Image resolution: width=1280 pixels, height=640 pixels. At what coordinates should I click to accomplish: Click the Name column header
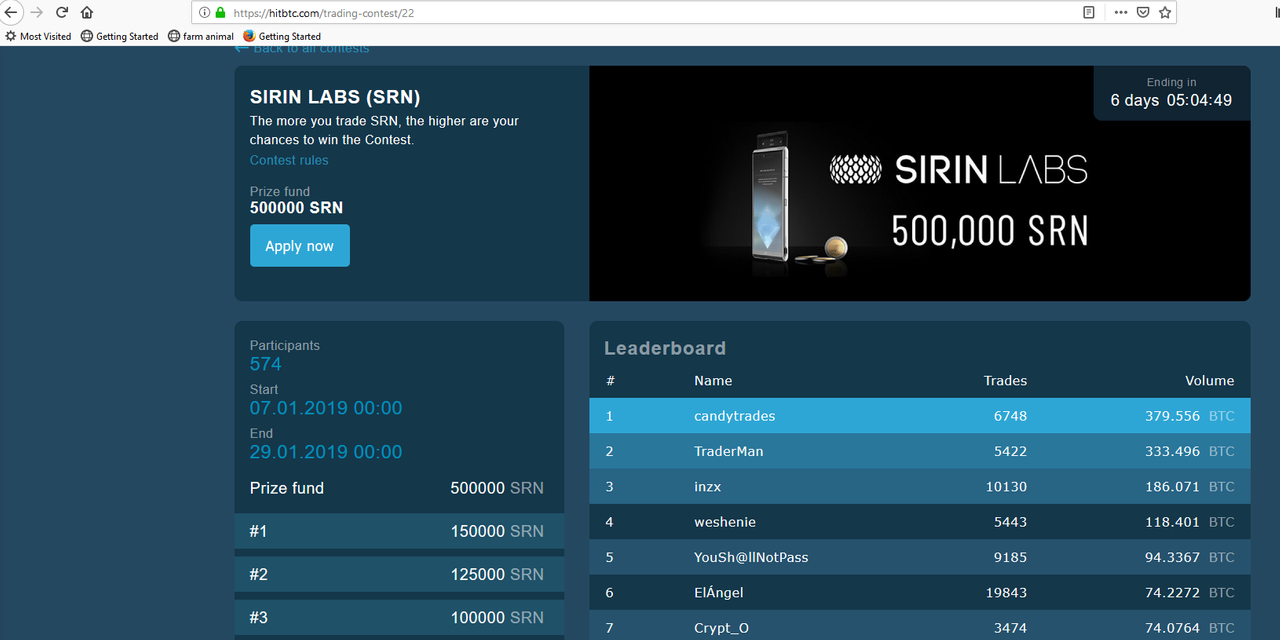tap(713, 381)
